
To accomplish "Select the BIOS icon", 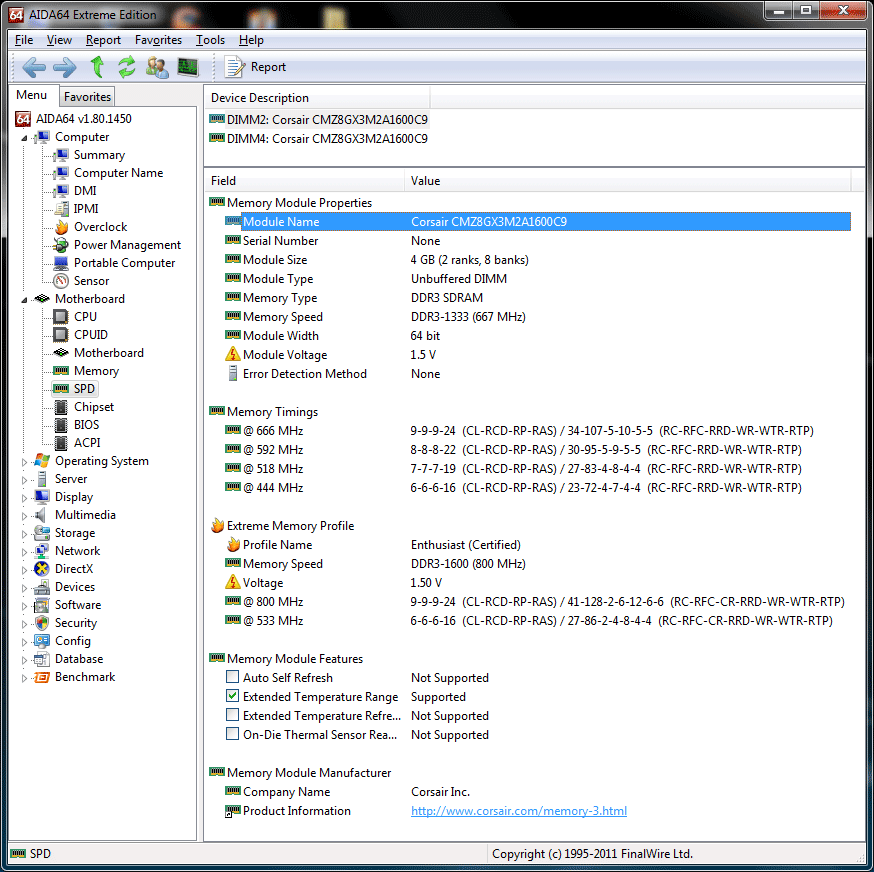I will point(61,425).
